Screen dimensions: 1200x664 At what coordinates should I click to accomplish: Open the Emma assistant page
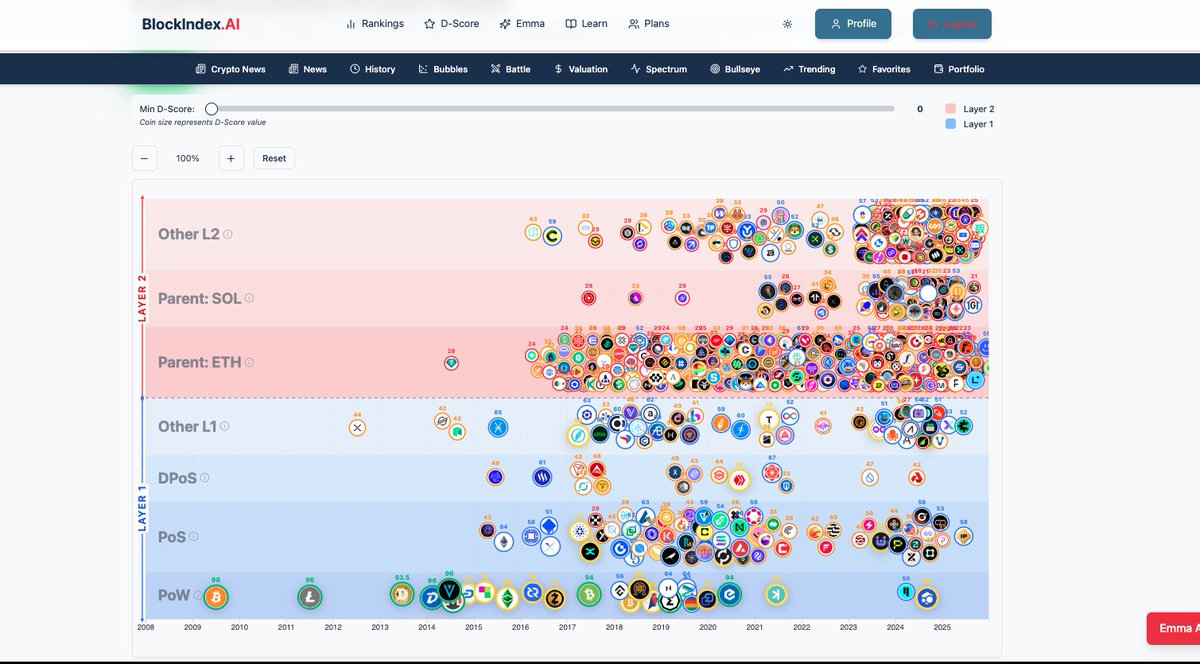point(522,23)
